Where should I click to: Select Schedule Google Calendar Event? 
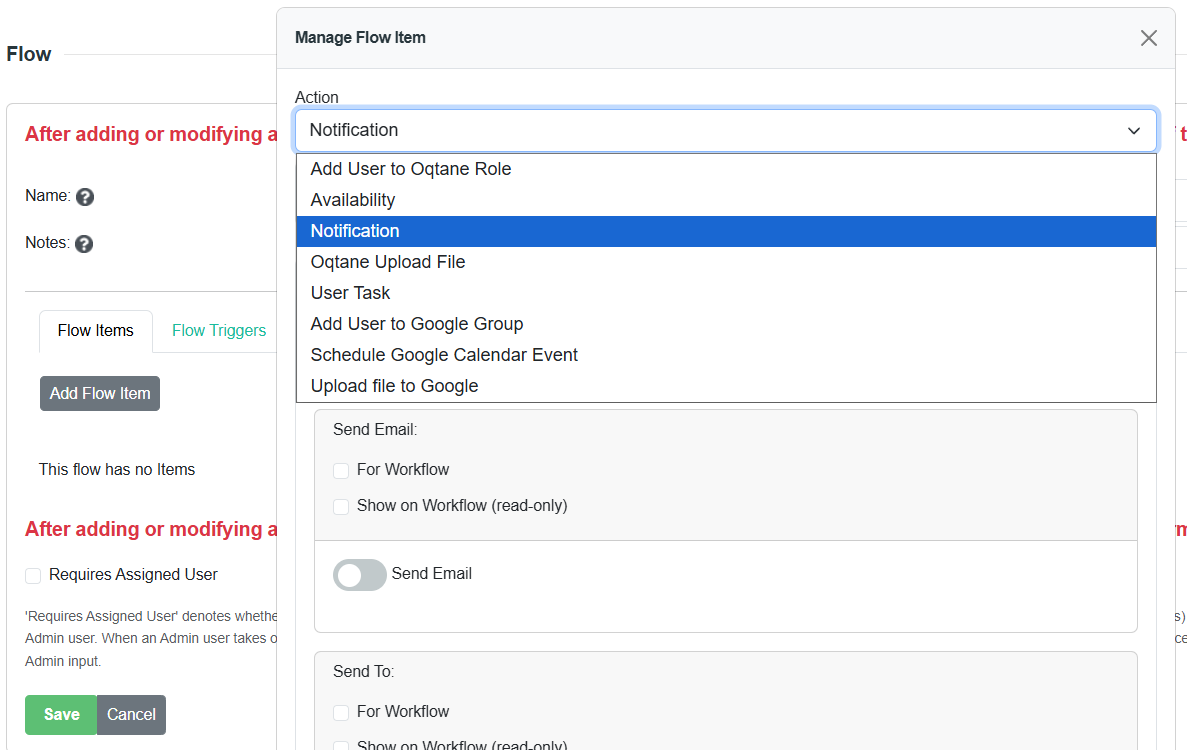[726, 355]
